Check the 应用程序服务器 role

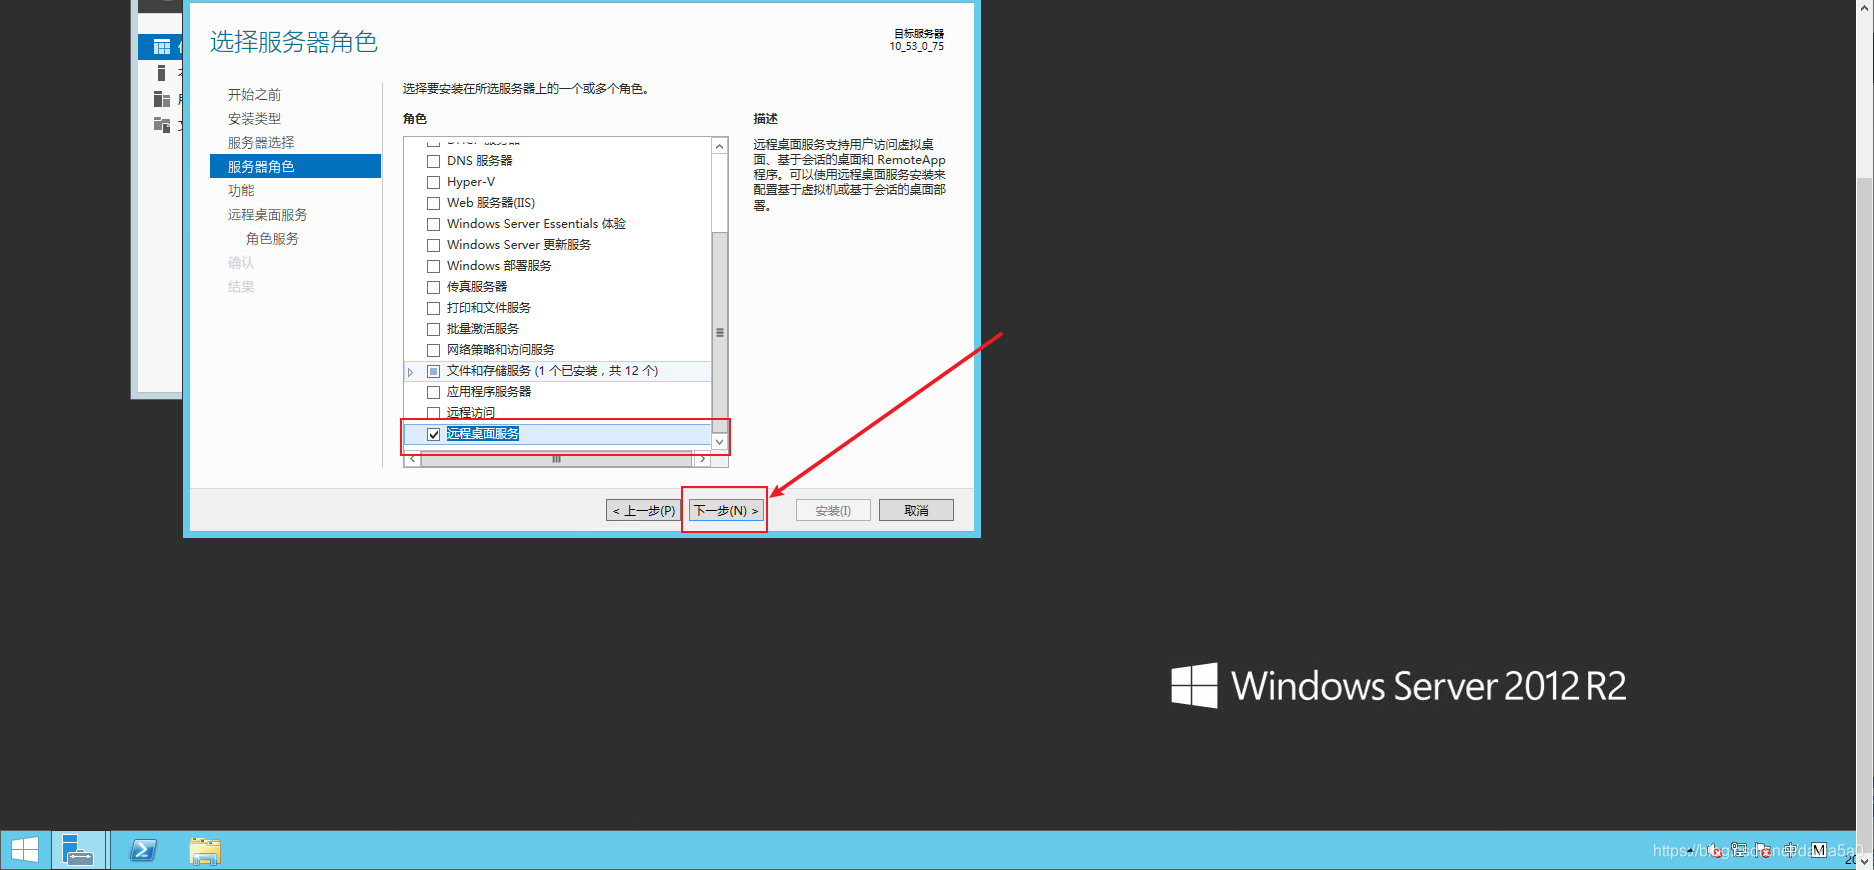pyautogui.click(x=433, y=392)
